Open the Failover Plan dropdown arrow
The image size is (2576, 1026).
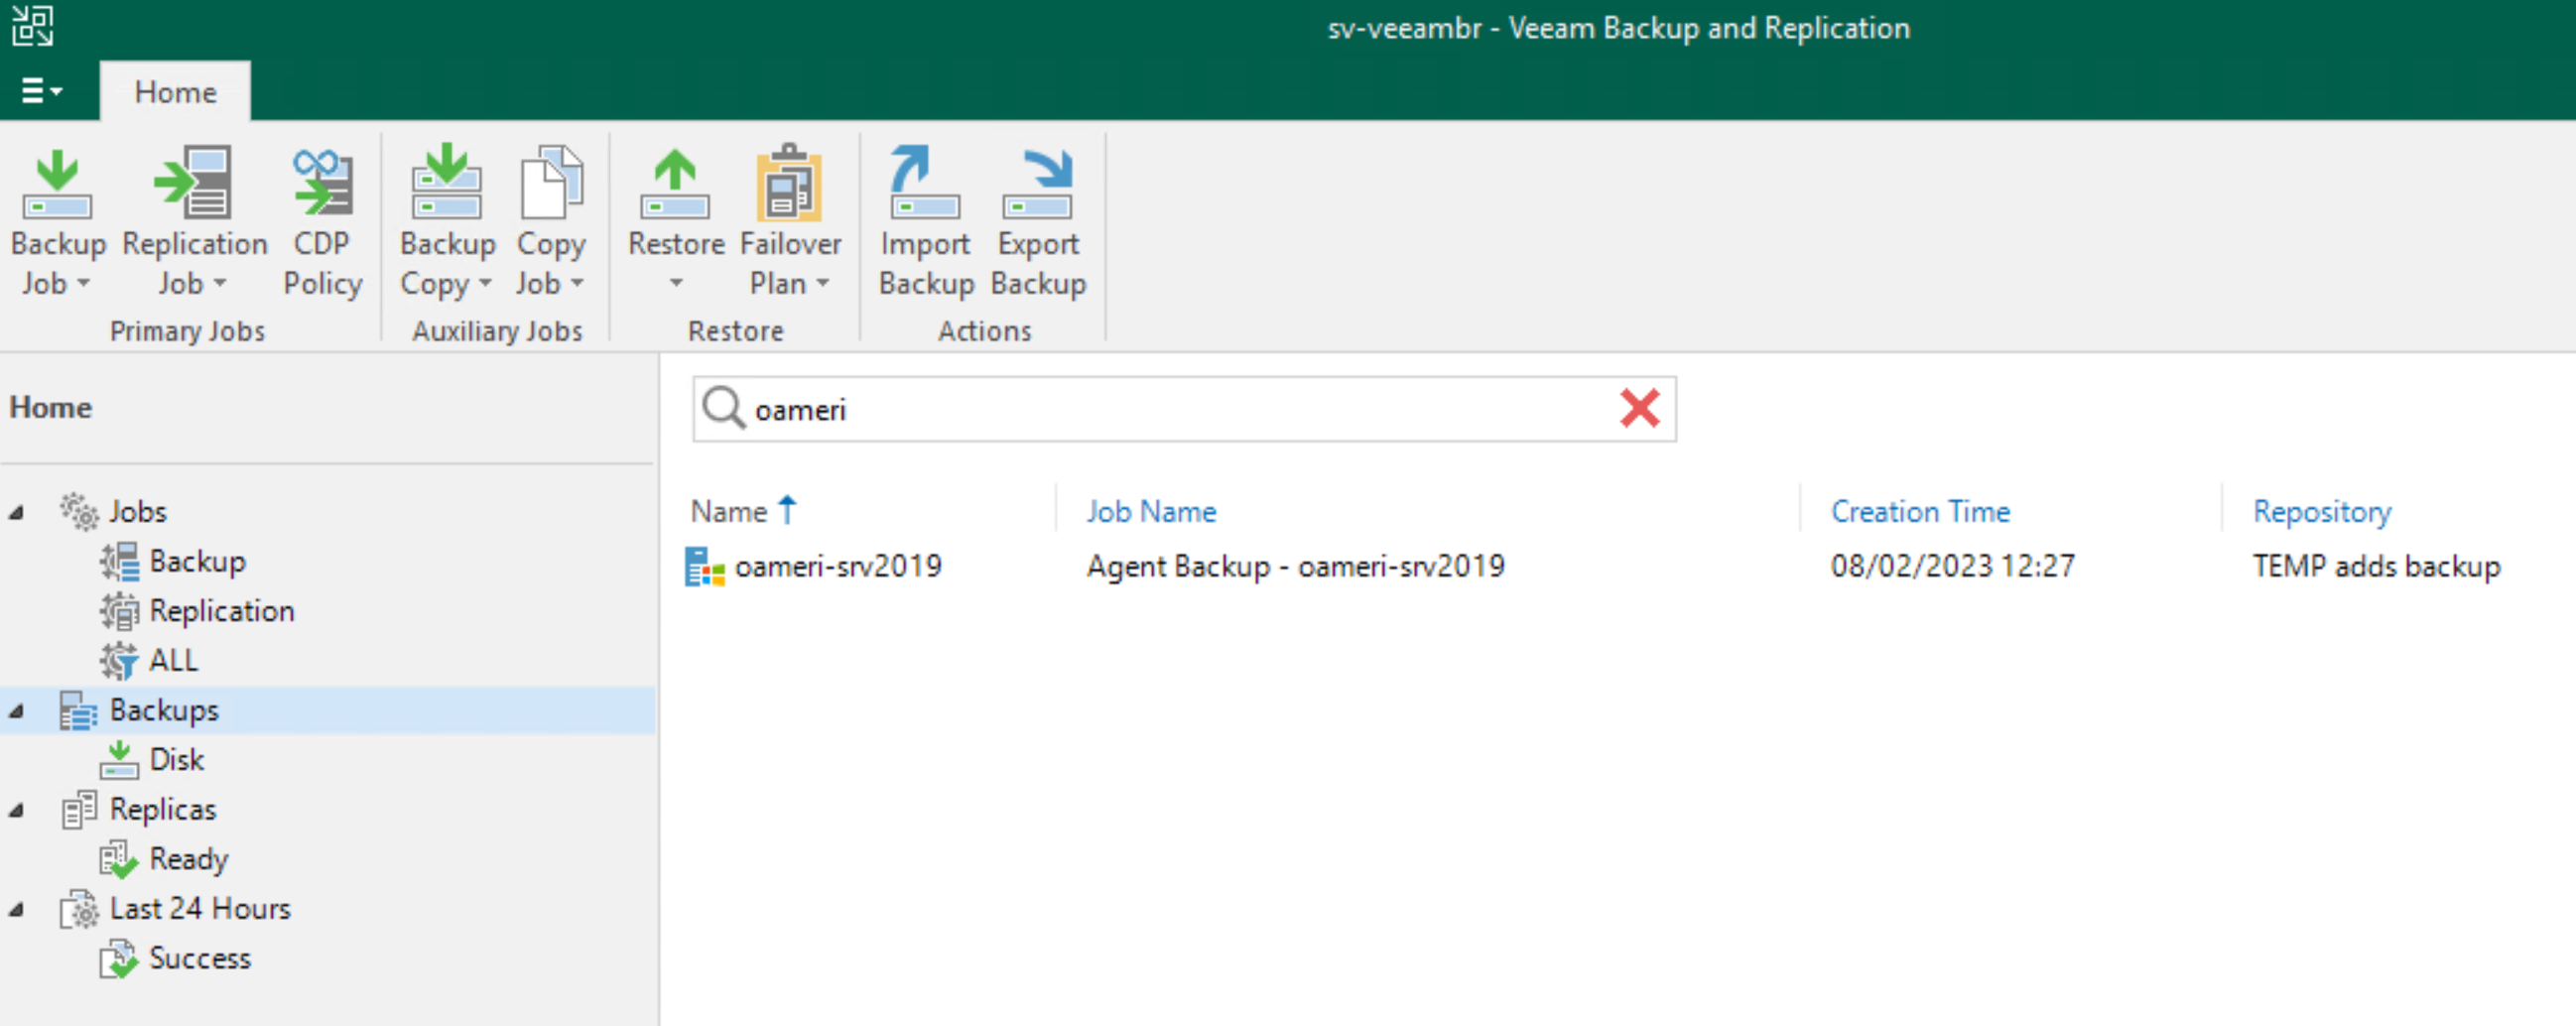pos(823,284)
